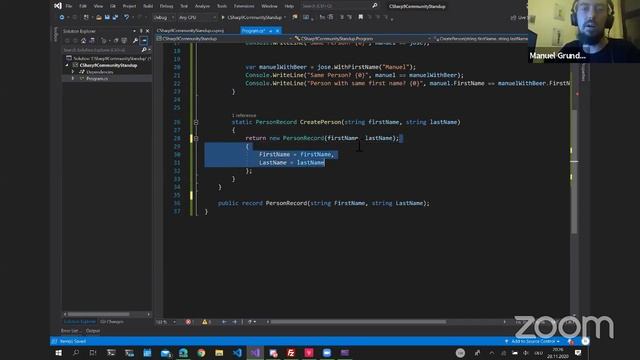Image resolution: width=640 pixels, height=360 pixels.
Task: Click collapse all icon in Solution Explorer
Action: pos(116,40)
